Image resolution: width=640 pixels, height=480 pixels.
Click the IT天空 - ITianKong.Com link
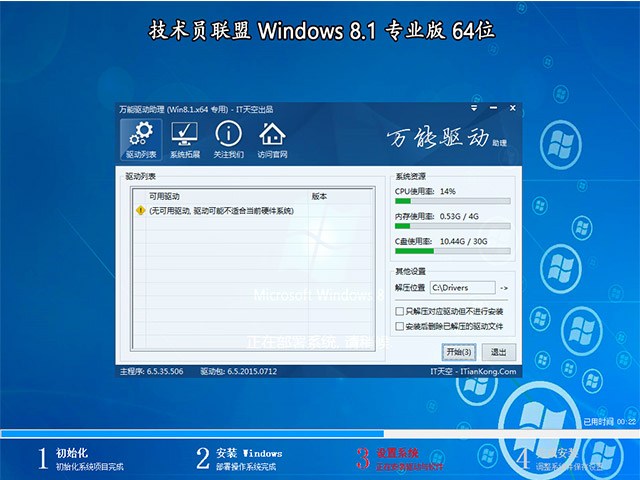[473, 371]
